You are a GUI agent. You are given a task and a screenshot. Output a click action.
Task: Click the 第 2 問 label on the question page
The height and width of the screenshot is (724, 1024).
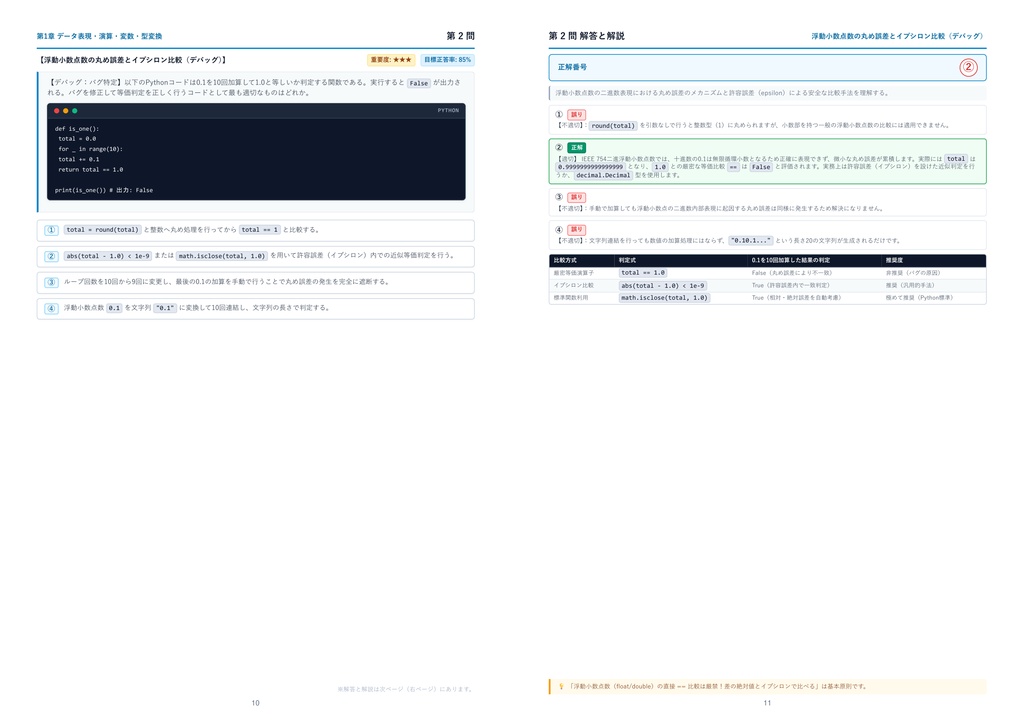coord(460,36)
